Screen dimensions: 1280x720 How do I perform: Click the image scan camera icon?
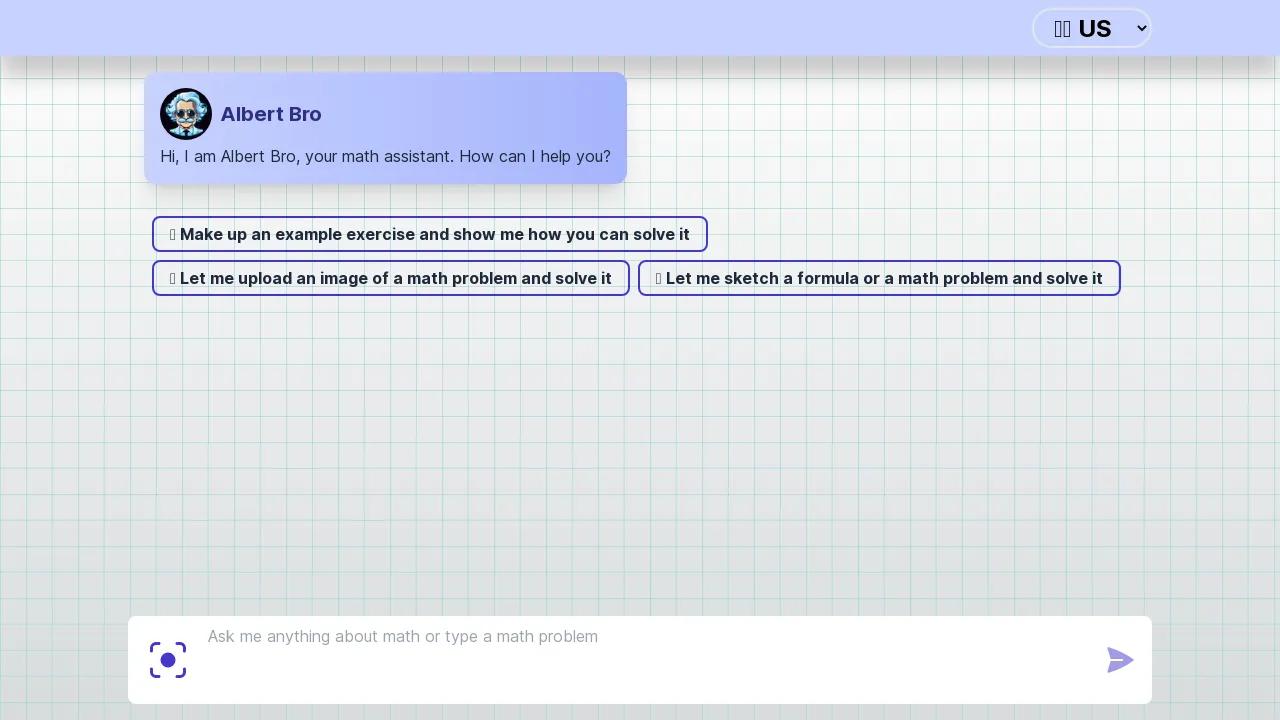[x=168, y=660]
